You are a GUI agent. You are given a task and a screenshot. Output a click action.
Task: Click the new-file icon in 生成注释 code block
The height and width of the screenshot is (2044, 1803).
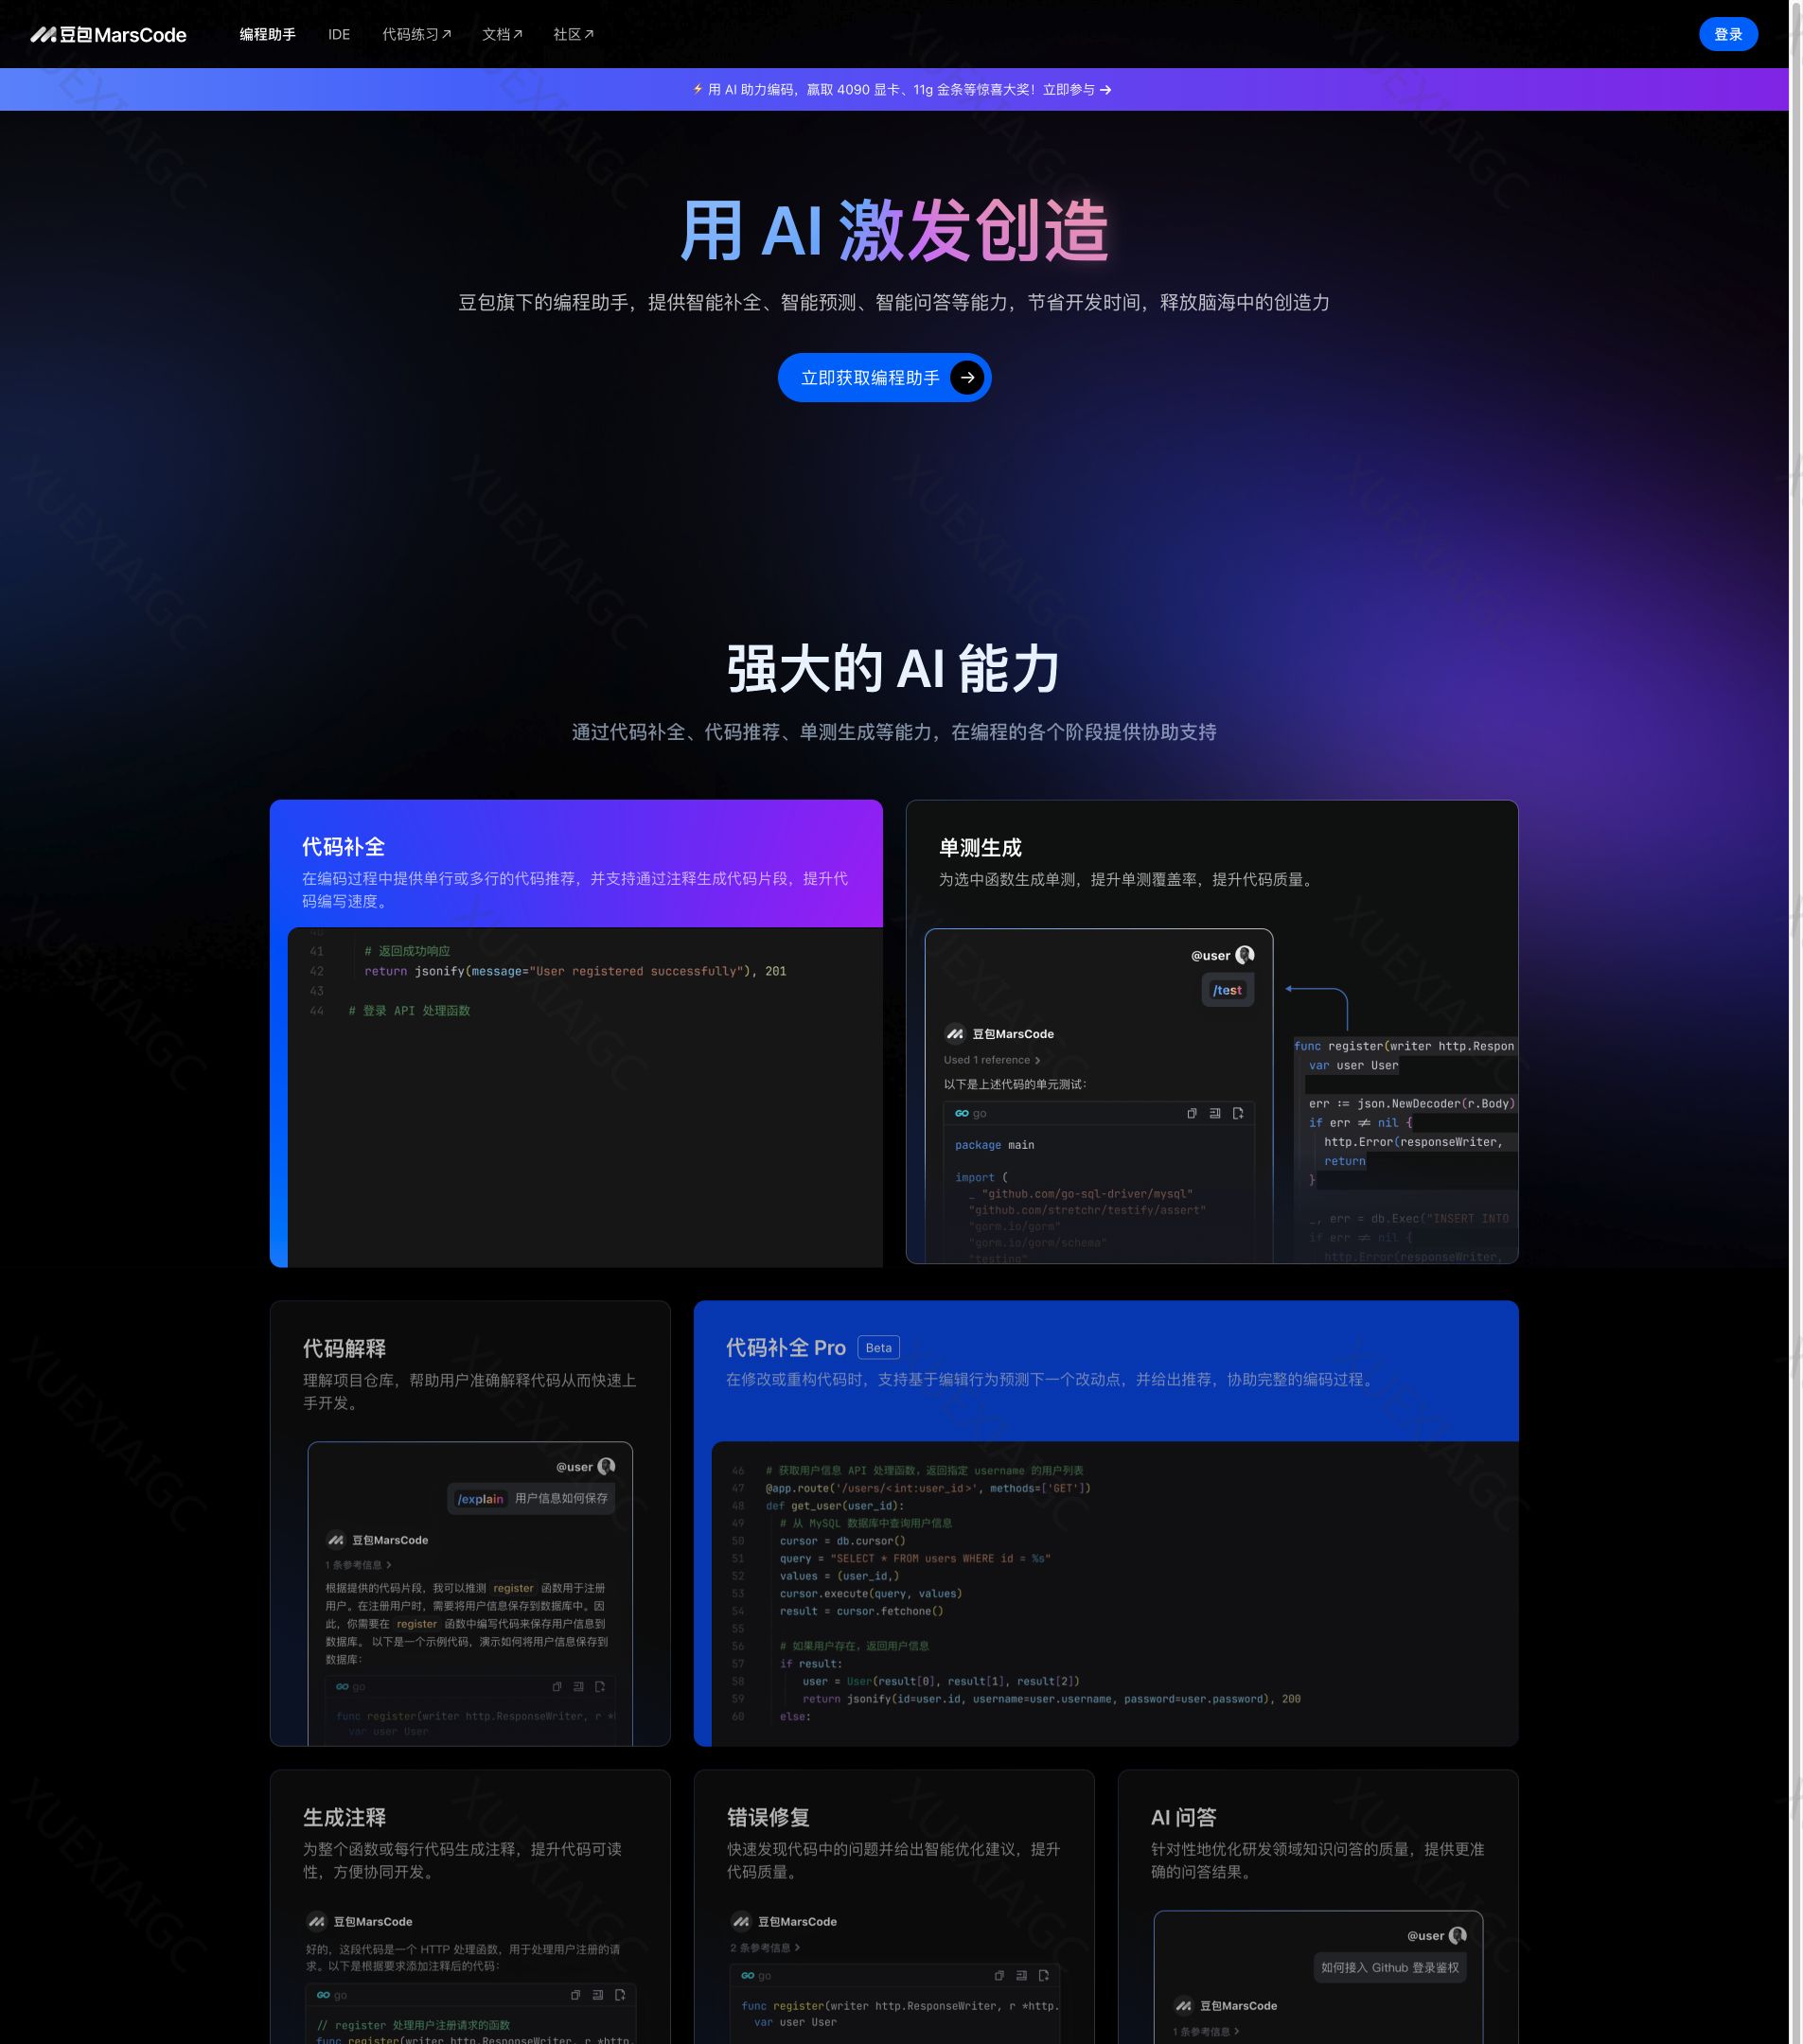tap(620, 1995)
